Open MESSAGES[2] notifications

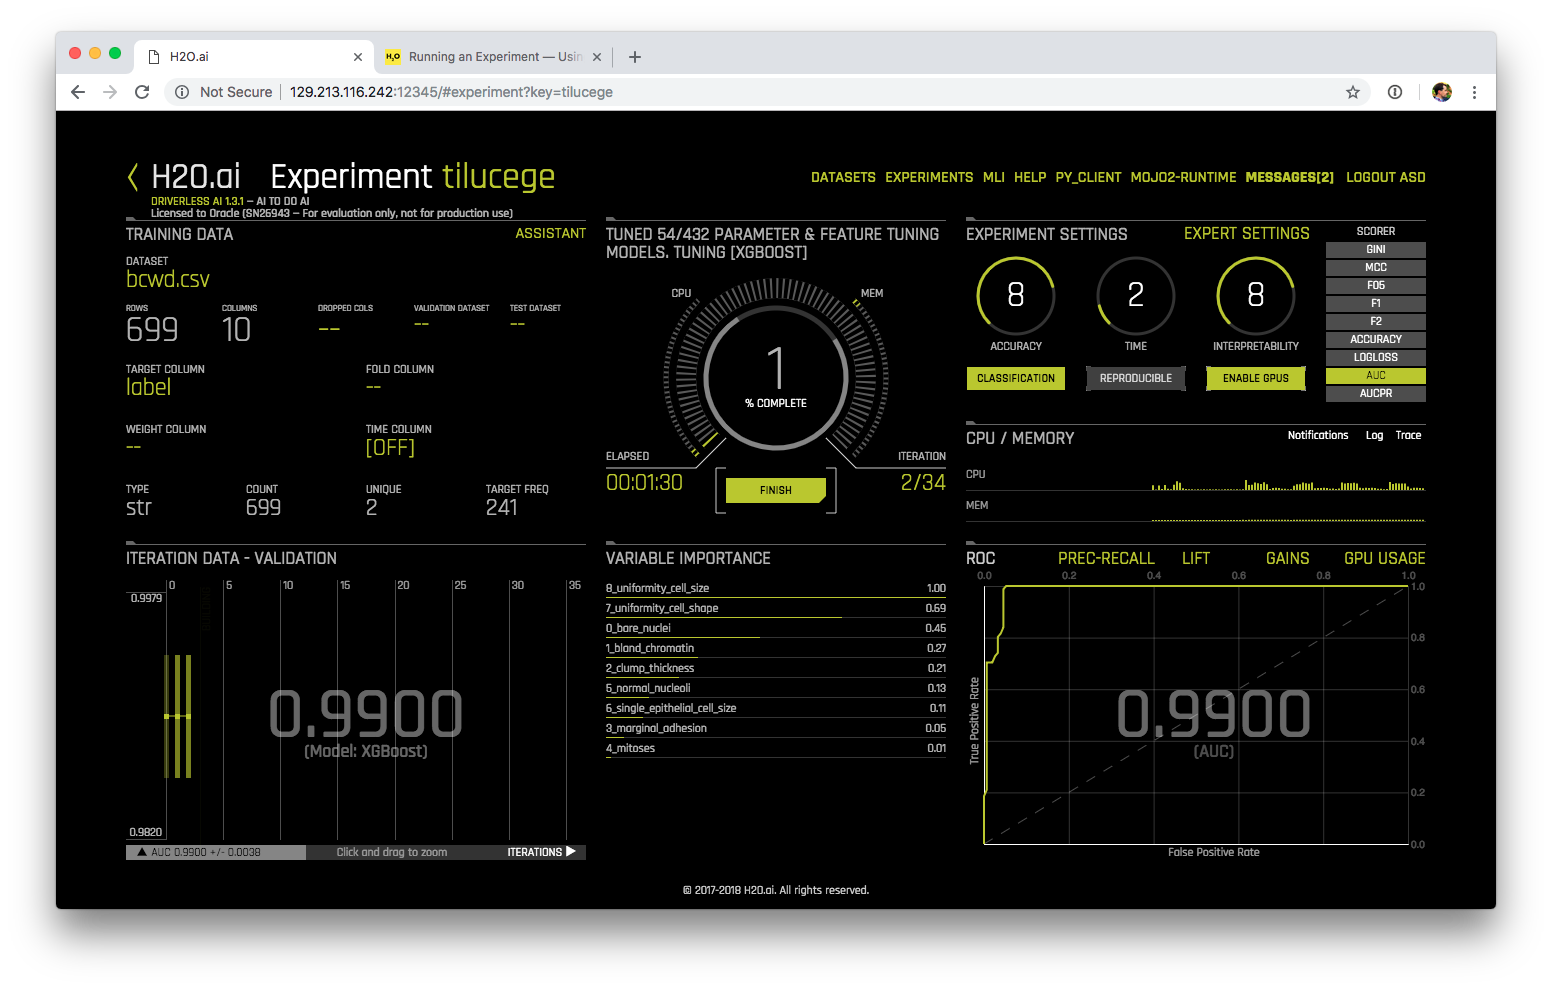1290,177
